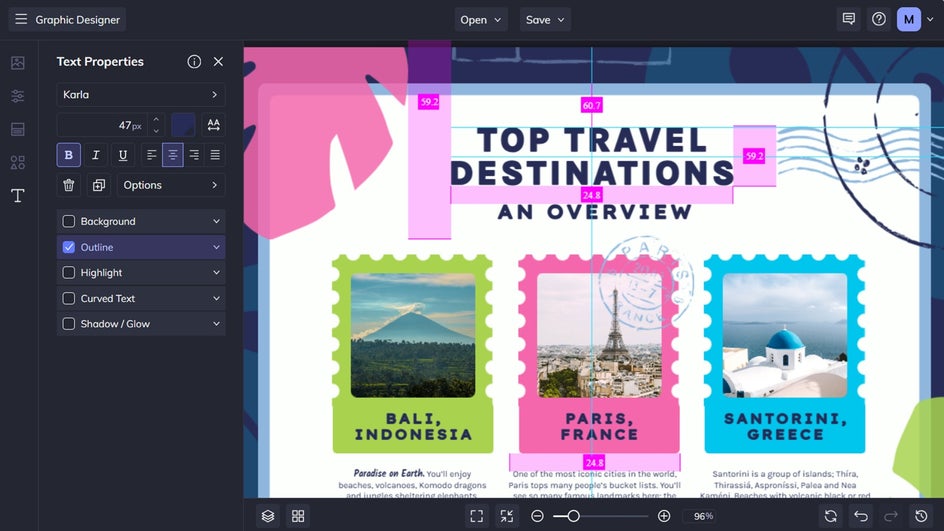This screenshot has width=944, height=531.
Task: Open the hamburger main menu
Action: [21, 19]
